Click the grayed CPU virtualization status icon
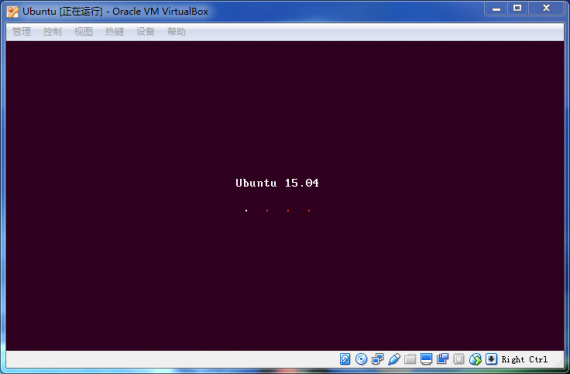Screen dimensions: 570x374 point(459,359)
